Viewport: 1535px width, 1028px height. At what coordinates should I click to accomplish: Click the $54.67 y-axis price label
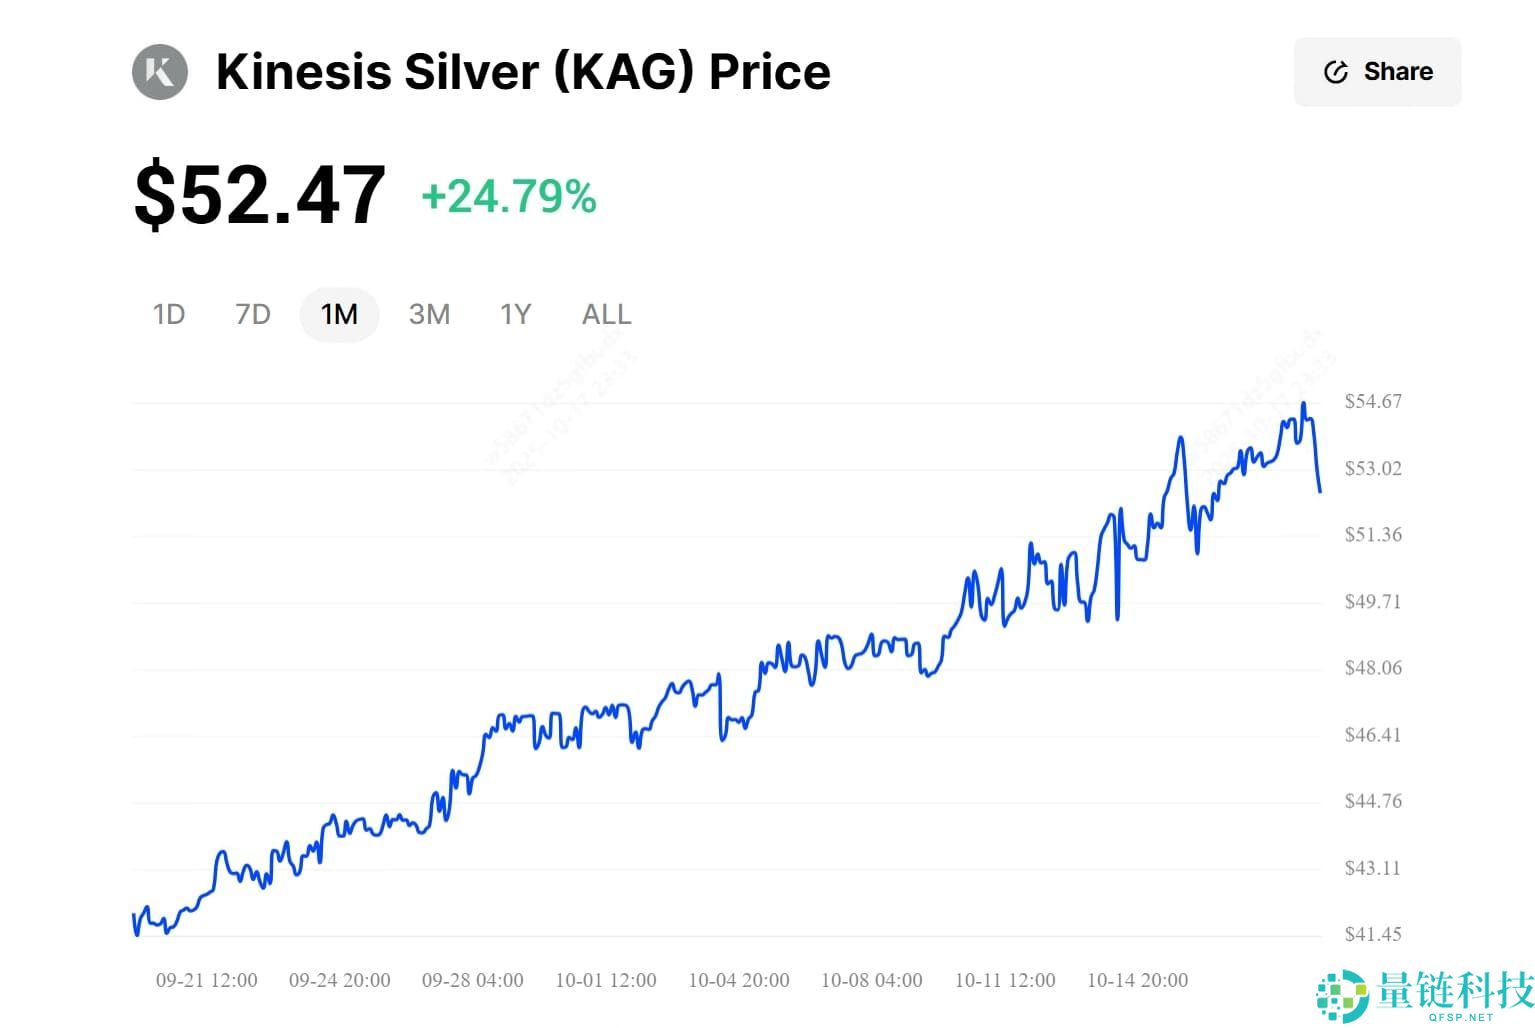pos(1373,402)
